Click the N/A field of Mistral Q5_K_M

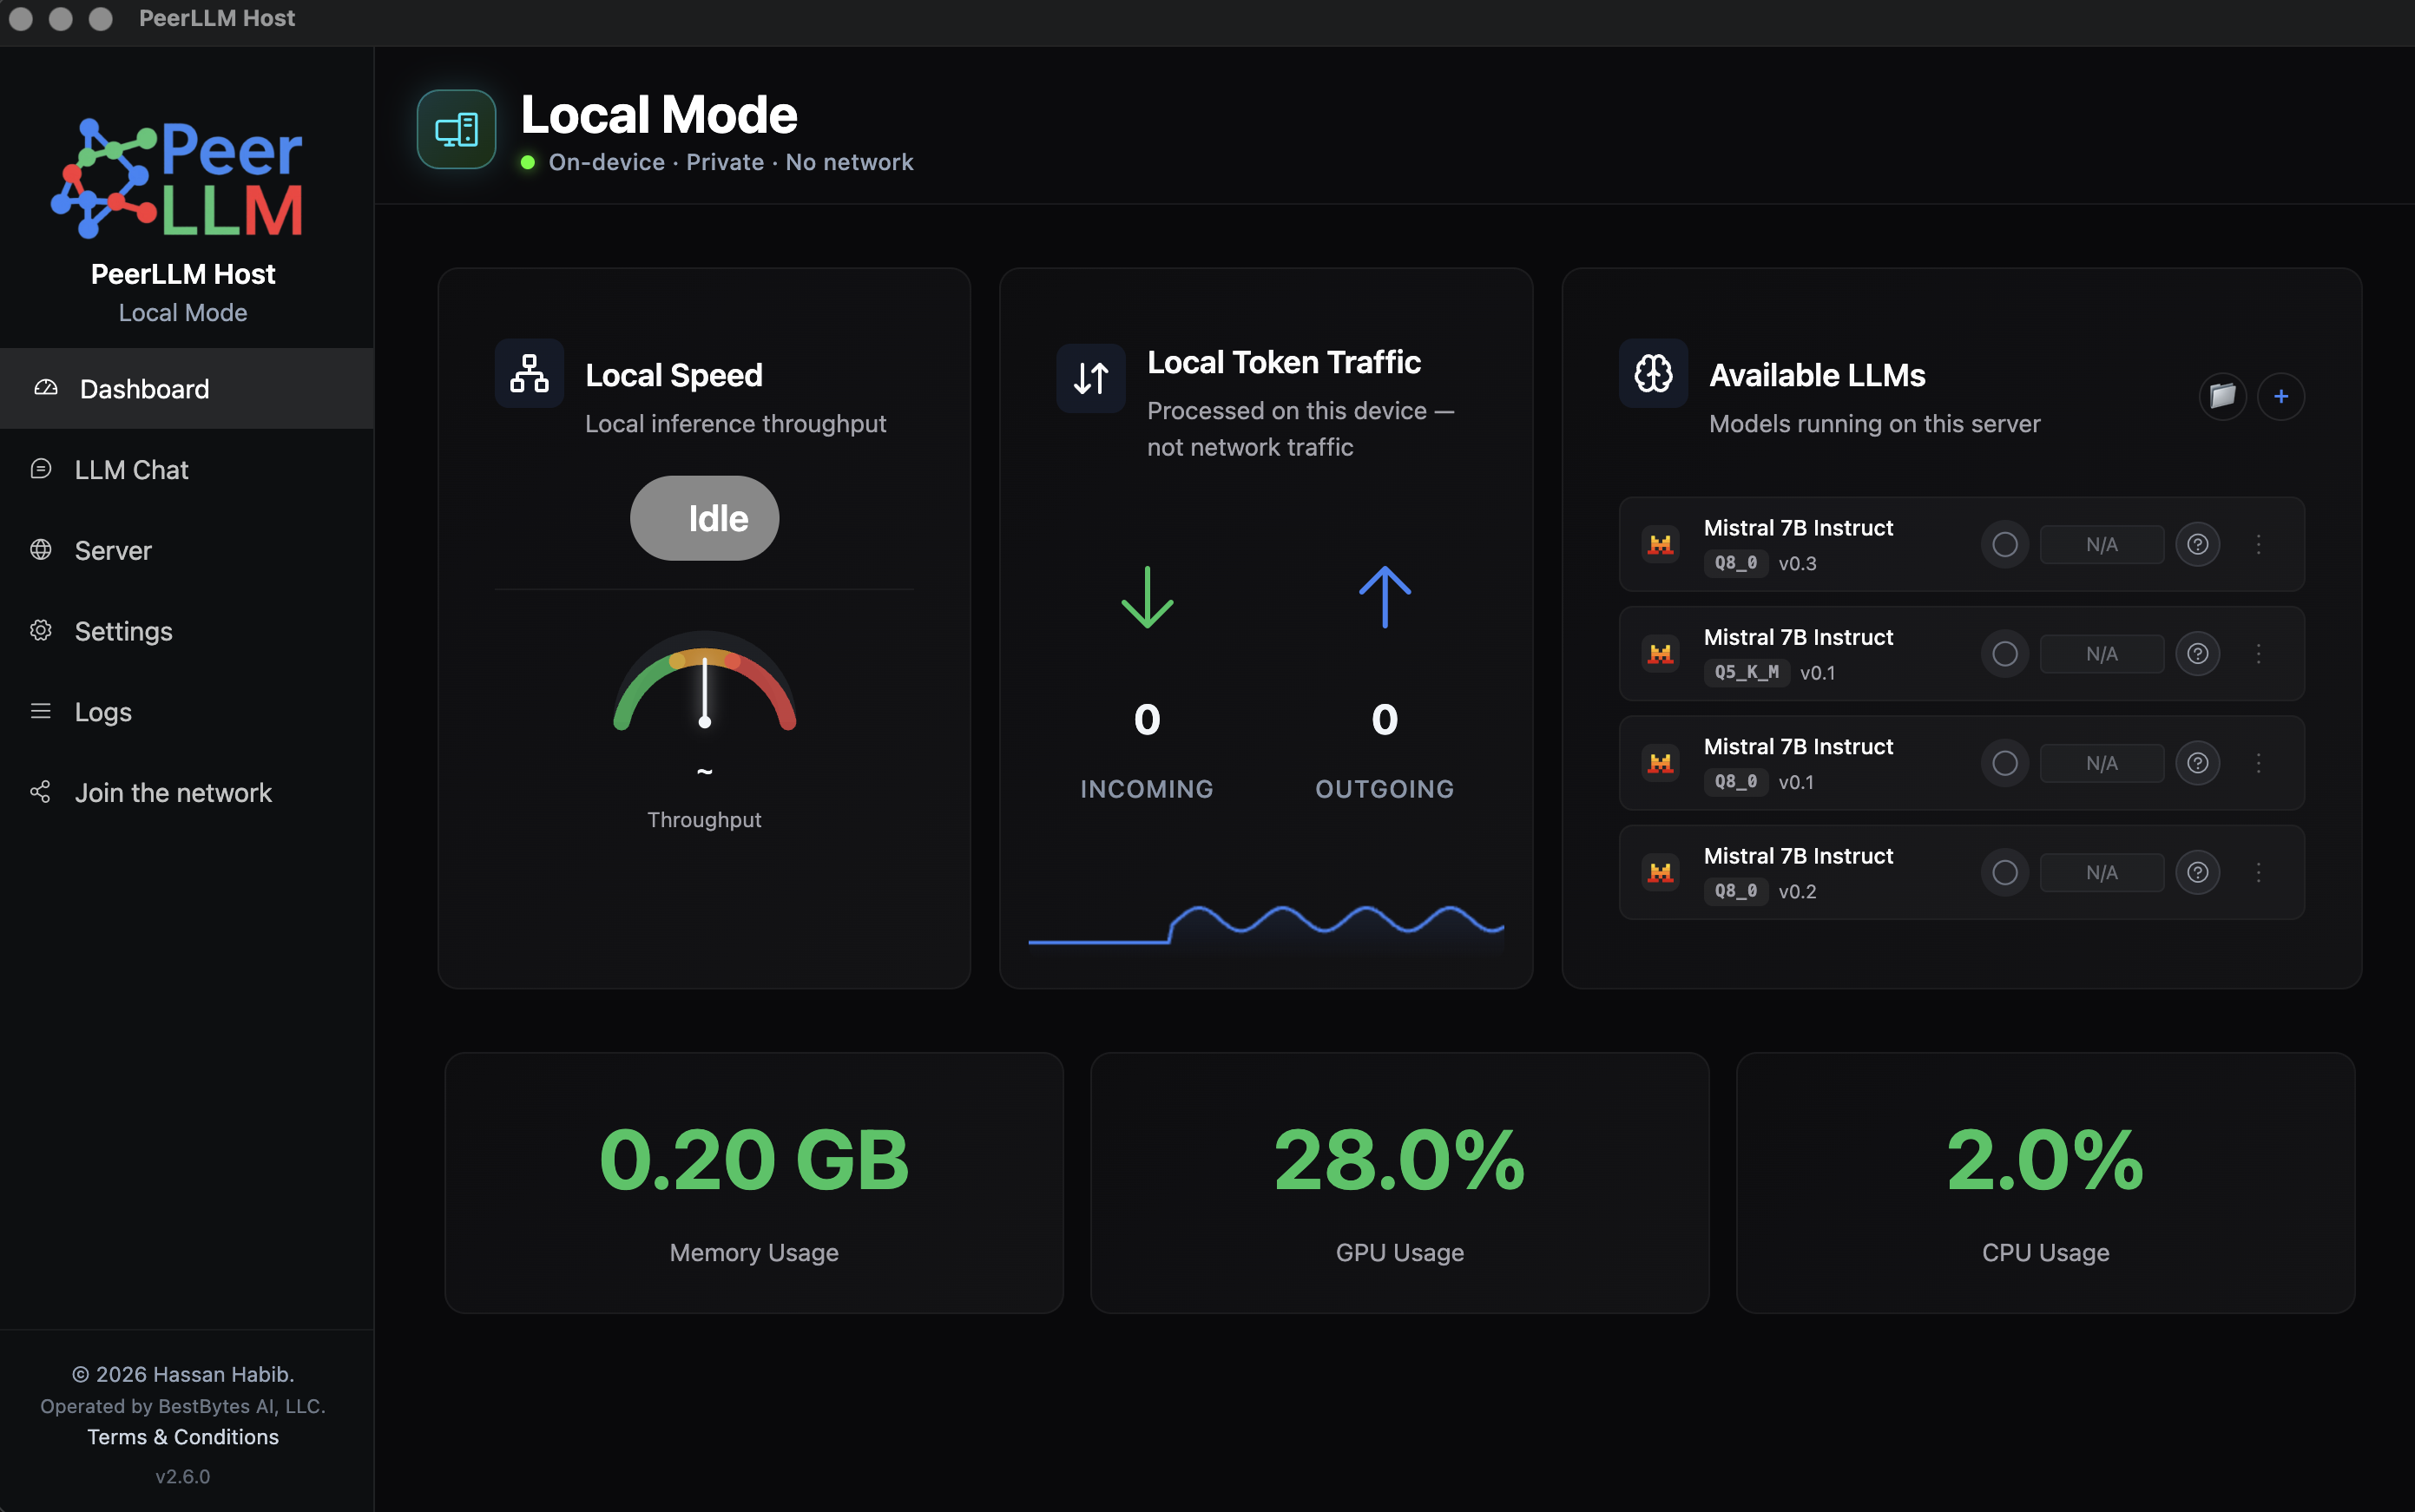(2102, 654)
